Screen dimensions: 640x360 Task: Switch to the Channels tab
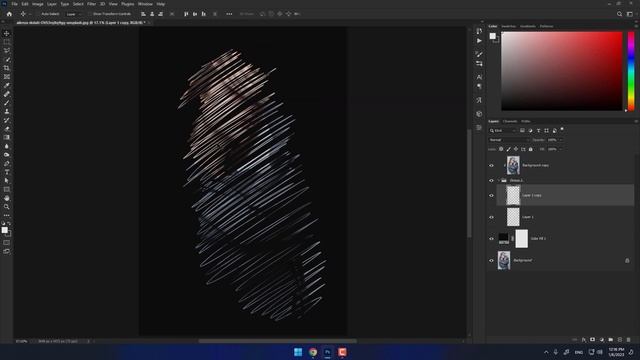click(x=510, y=121)
